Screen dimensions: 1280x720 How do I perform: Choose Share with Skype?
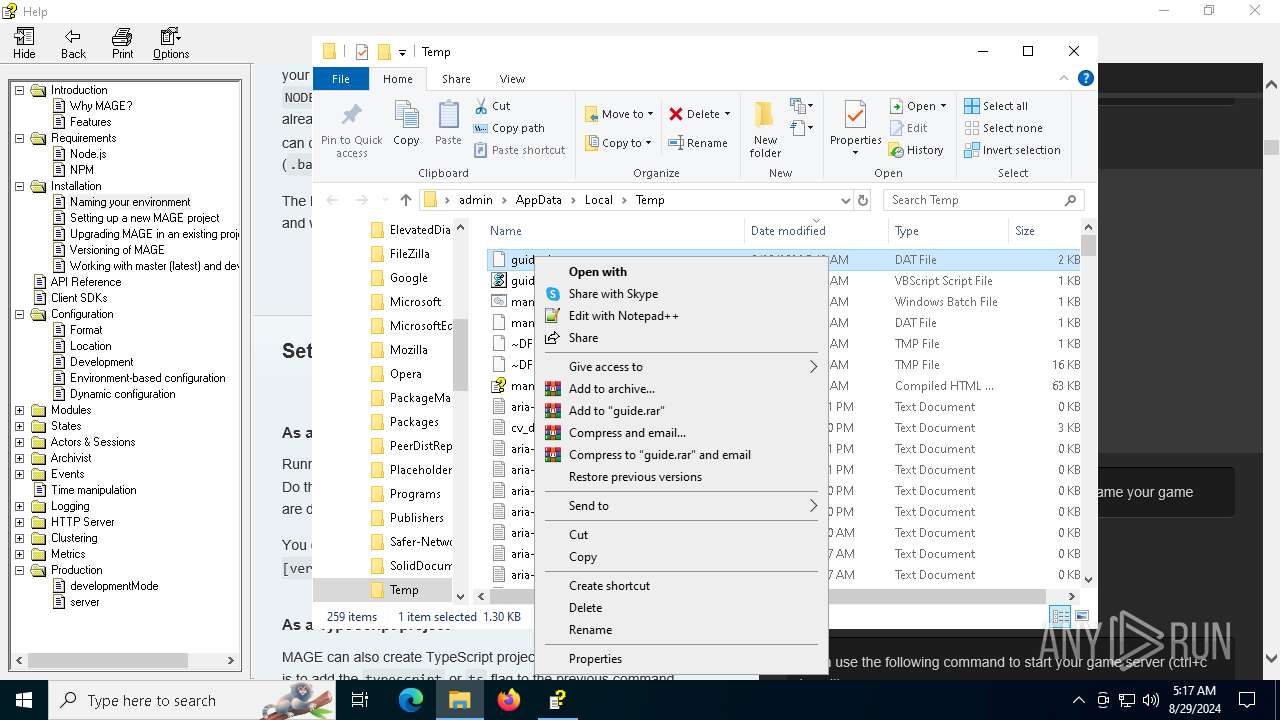click(682, 294)
